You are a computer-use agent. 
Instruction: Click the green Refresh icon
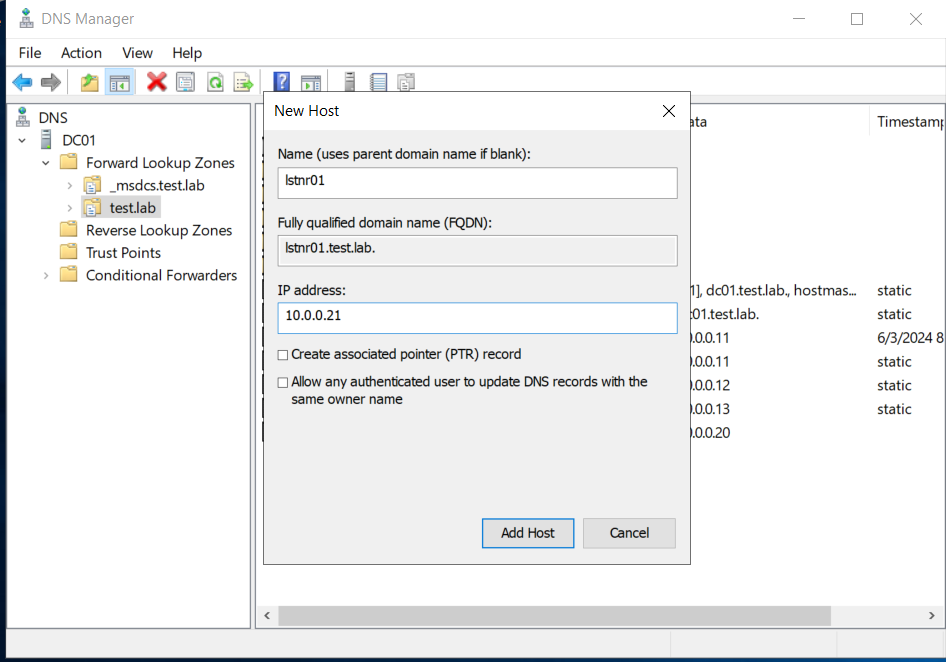coord(215,82)
